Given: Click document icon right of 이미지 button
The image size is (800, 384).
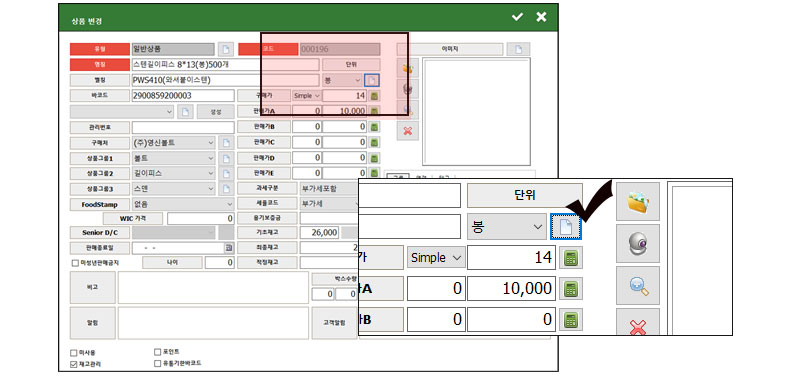Looking at the screenshot, I should [x=518, y=49].
